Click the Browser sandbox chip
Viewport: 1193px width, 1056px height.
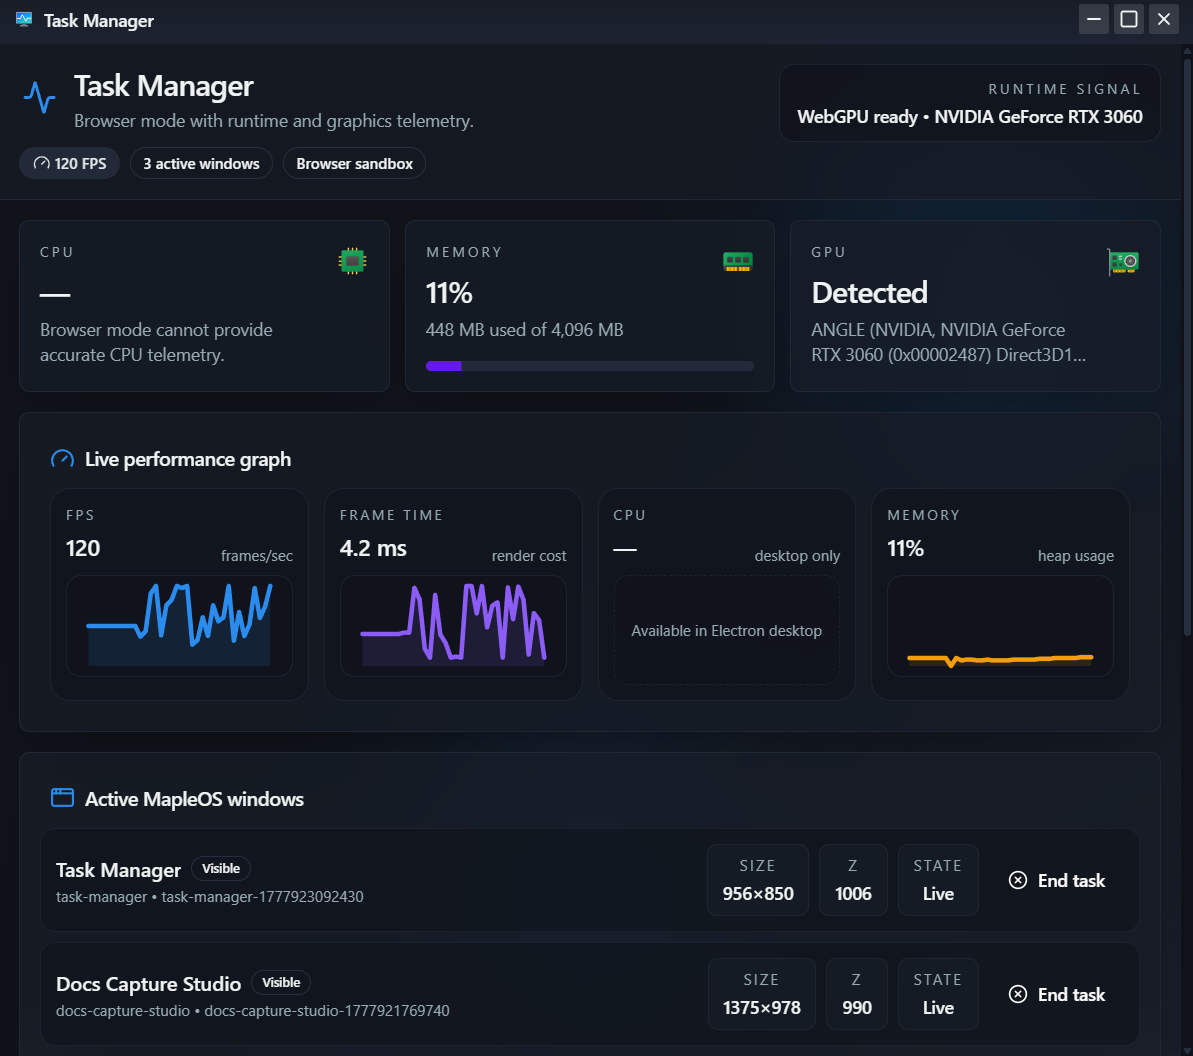tap(354, 164)
